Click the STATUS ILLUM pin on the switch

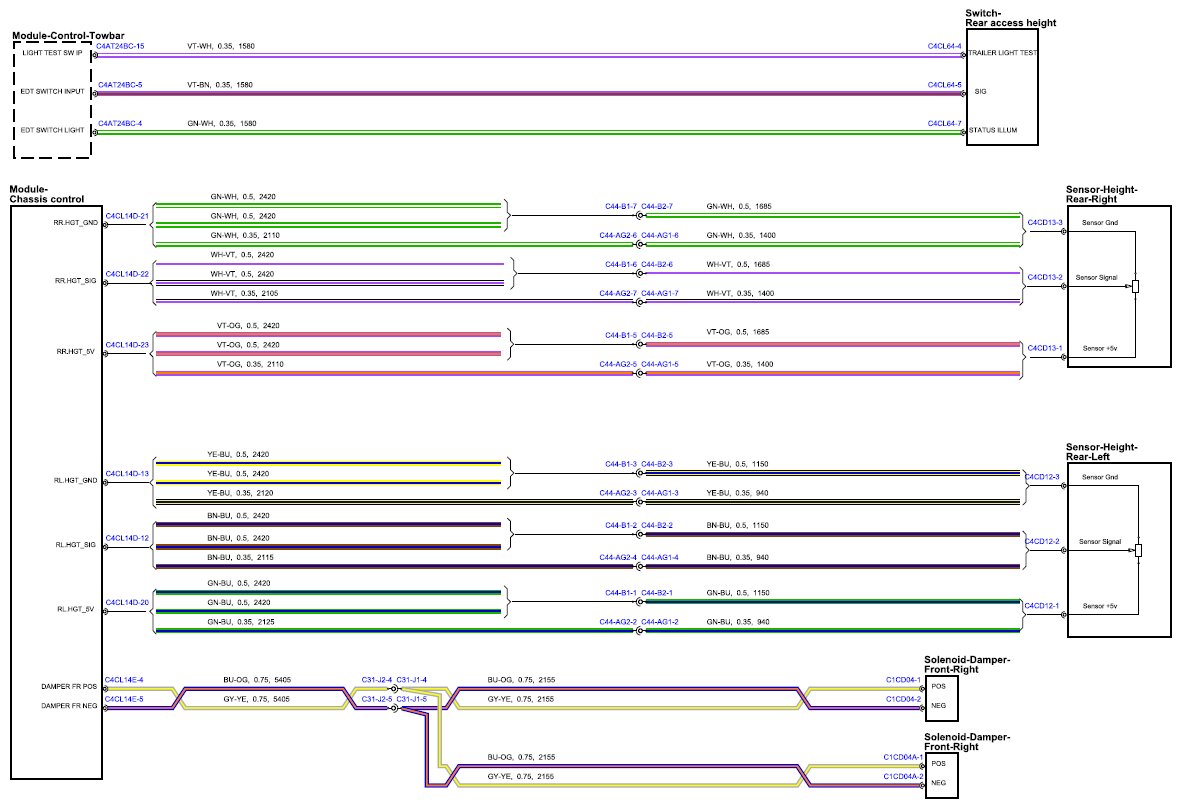click(993, 130)
